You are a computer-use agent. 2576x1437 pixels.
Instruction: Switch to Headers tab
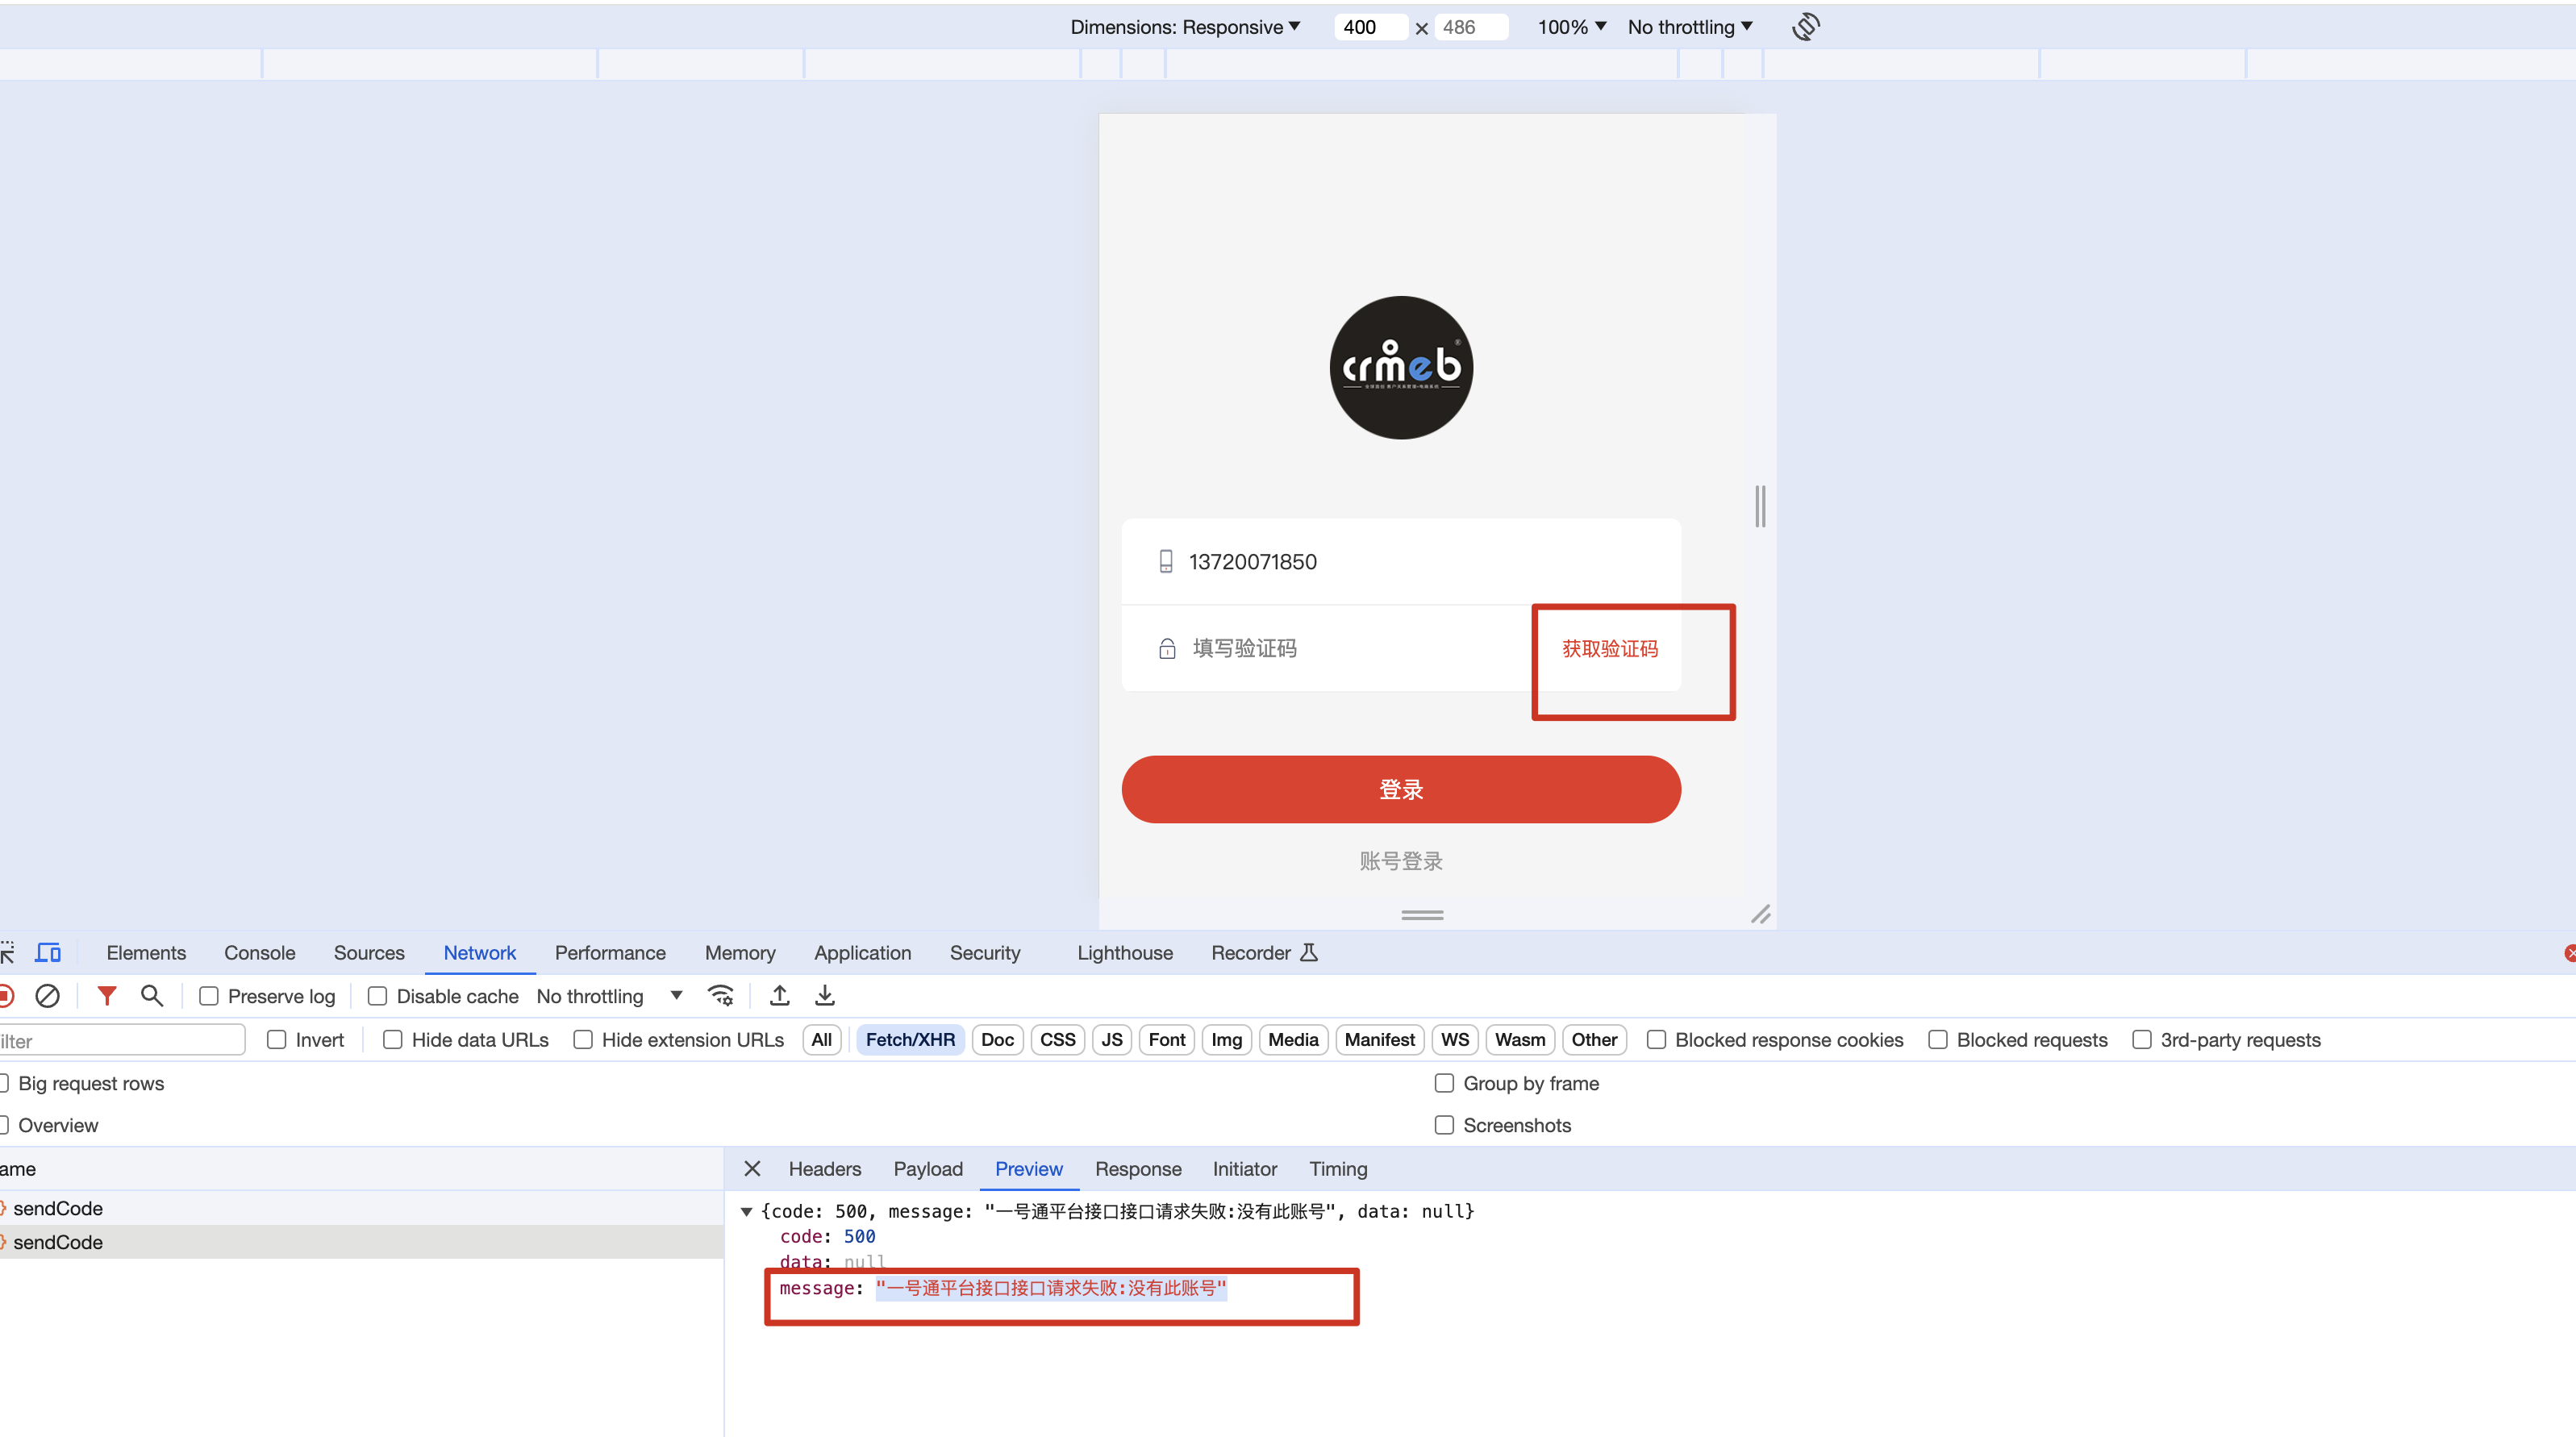(825, 1168)
